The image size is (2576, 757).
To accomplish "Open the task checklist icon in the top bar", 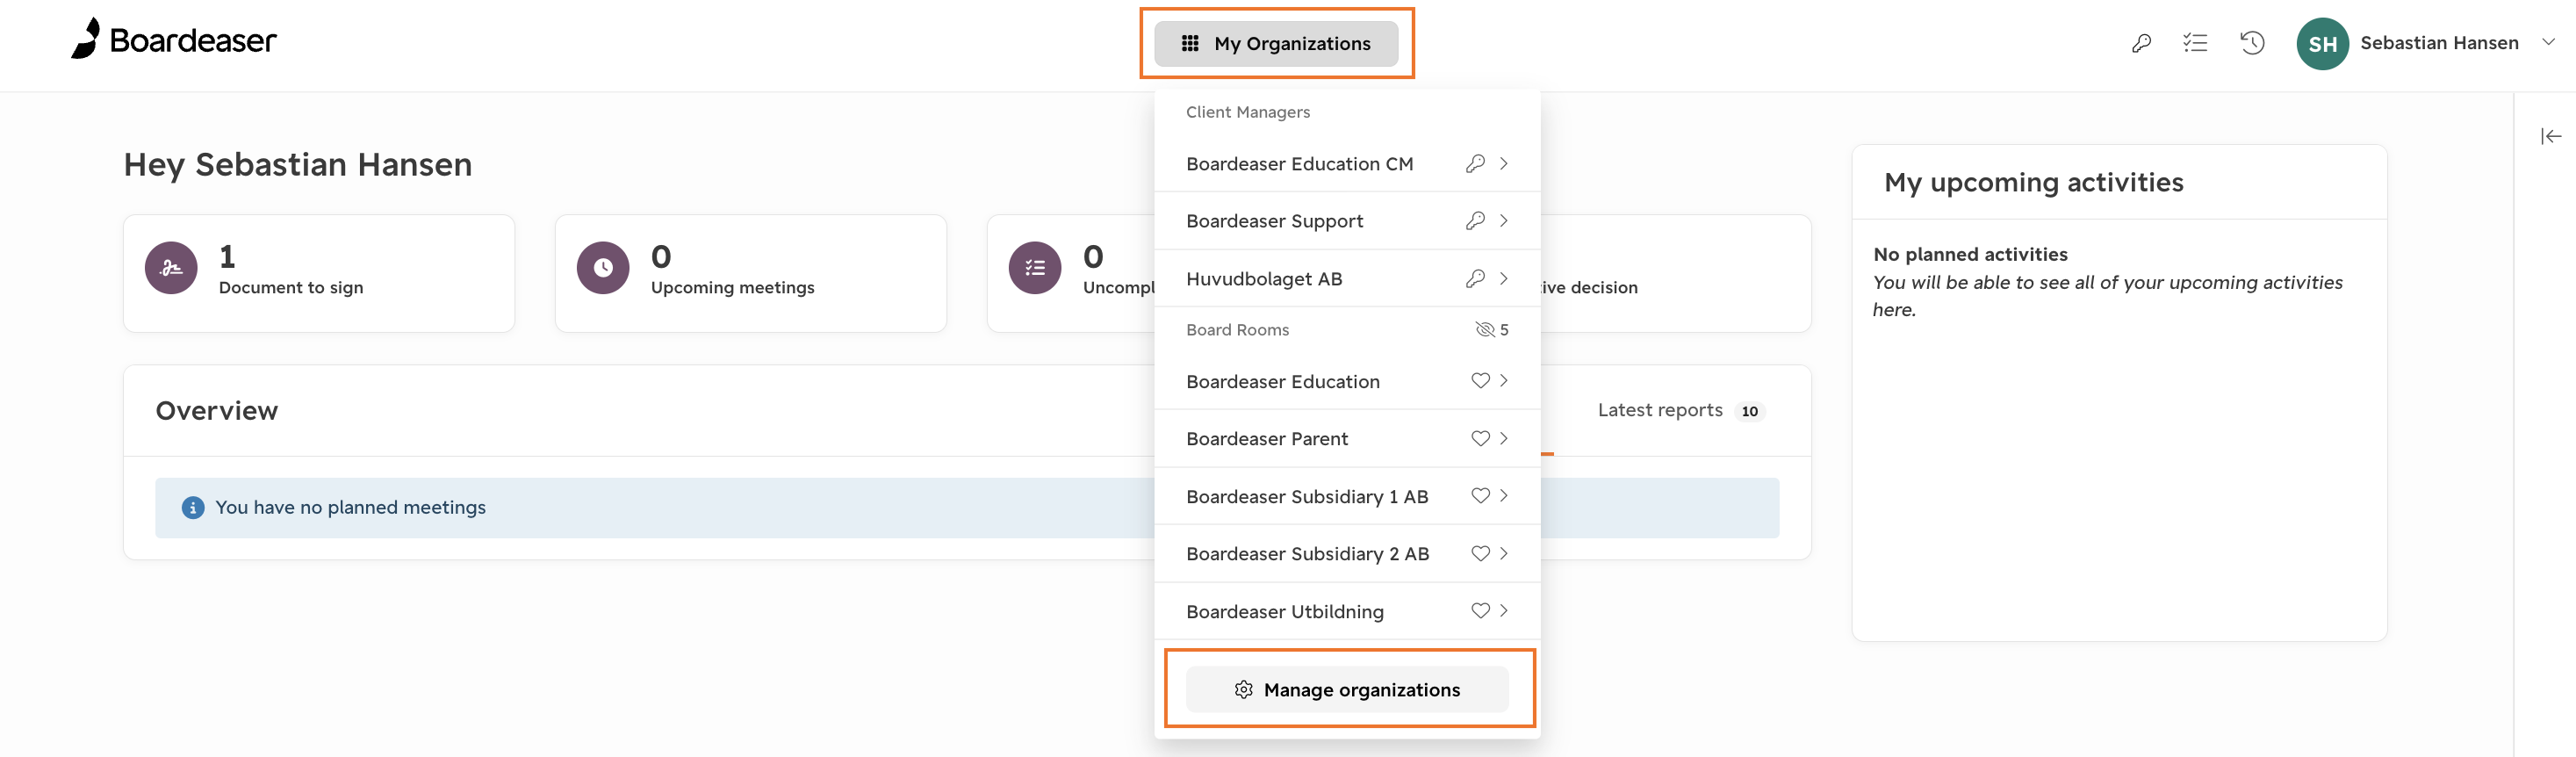I will [2196, 43].
